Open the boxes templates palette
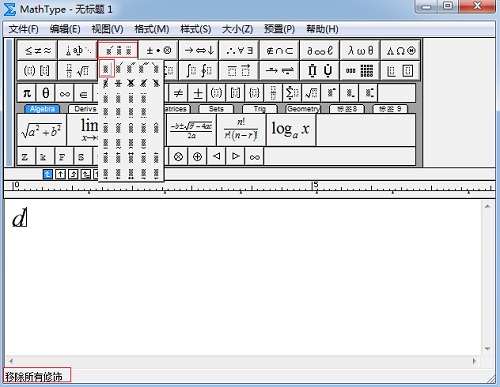Image resolution: width=500 pixels, height=387 pixels. click(x=401, y=70)
